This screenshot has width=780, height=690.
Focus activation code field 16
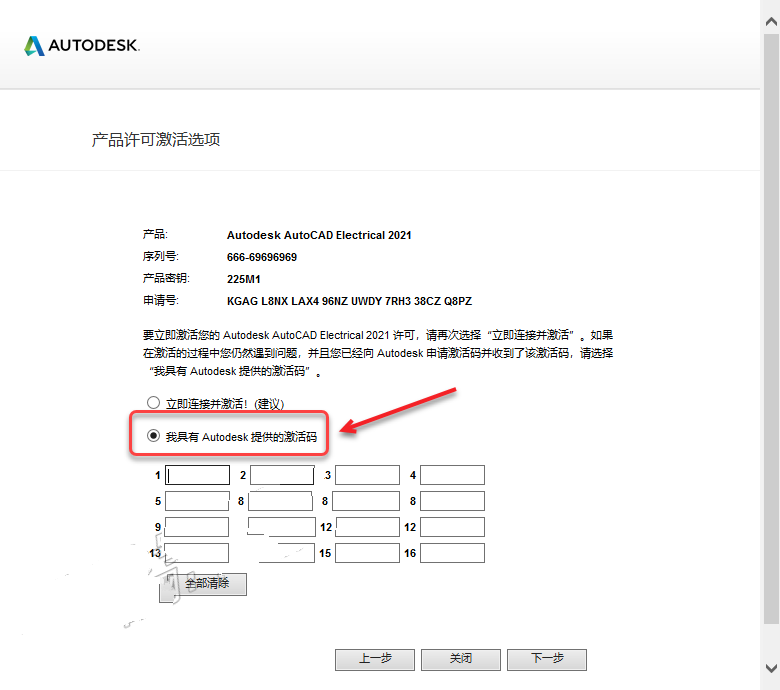[452, 553]
